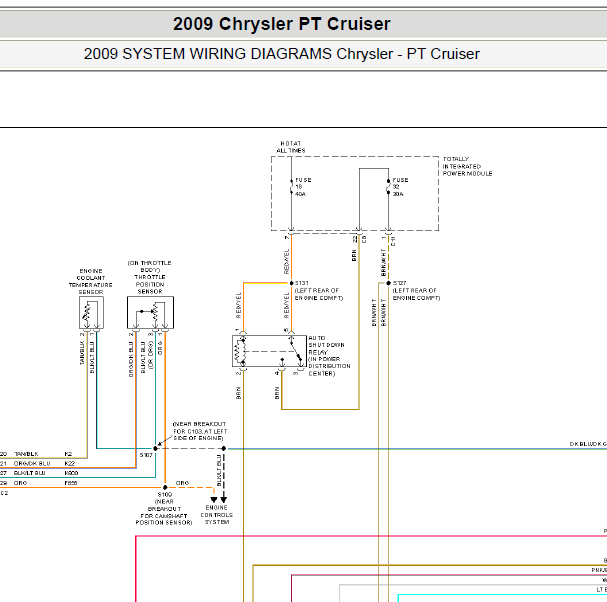Click the "THROTTLE POSITION SENSOR" label
607x602 pixels.
(x=149, y=284)
